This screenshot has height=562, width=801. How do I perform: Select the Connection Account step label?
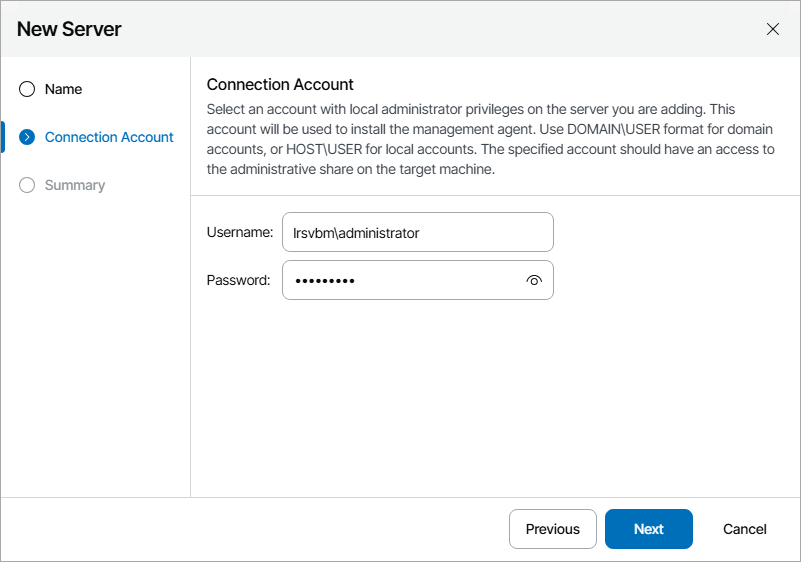coord(109,137)
